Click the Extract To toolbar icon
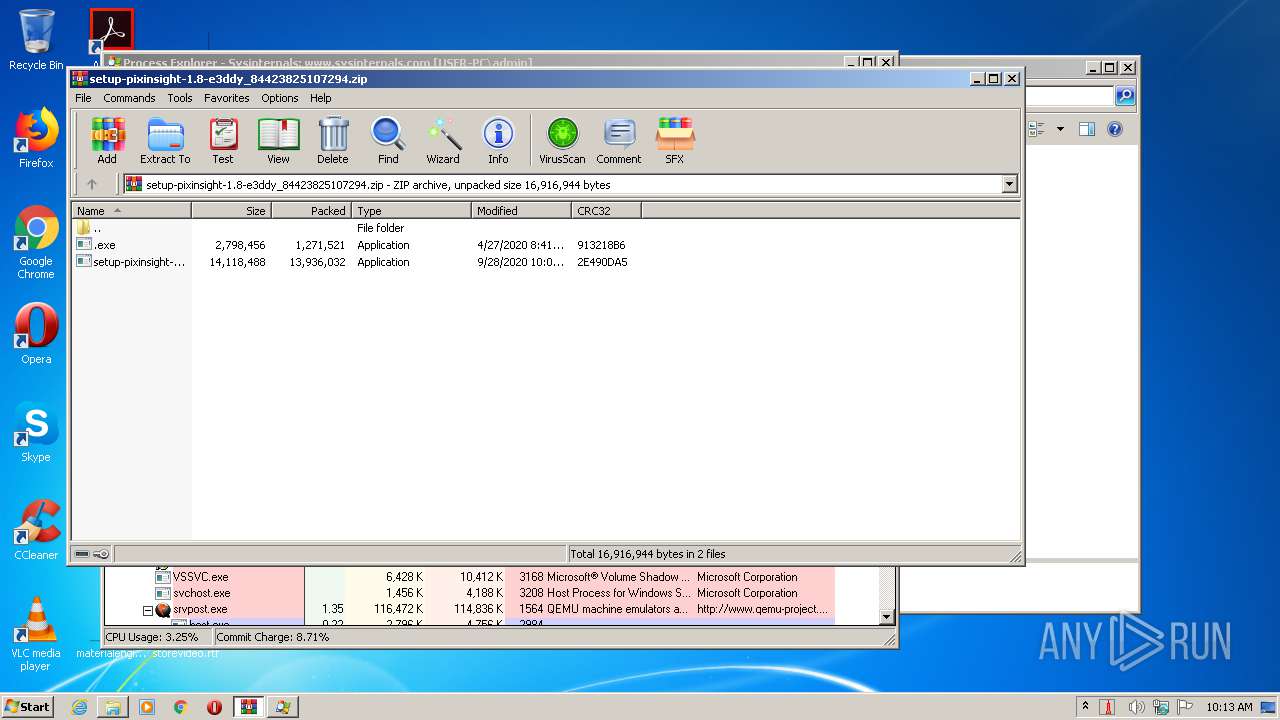This screenshot has width=1280, height=720. tap(165, 140)
